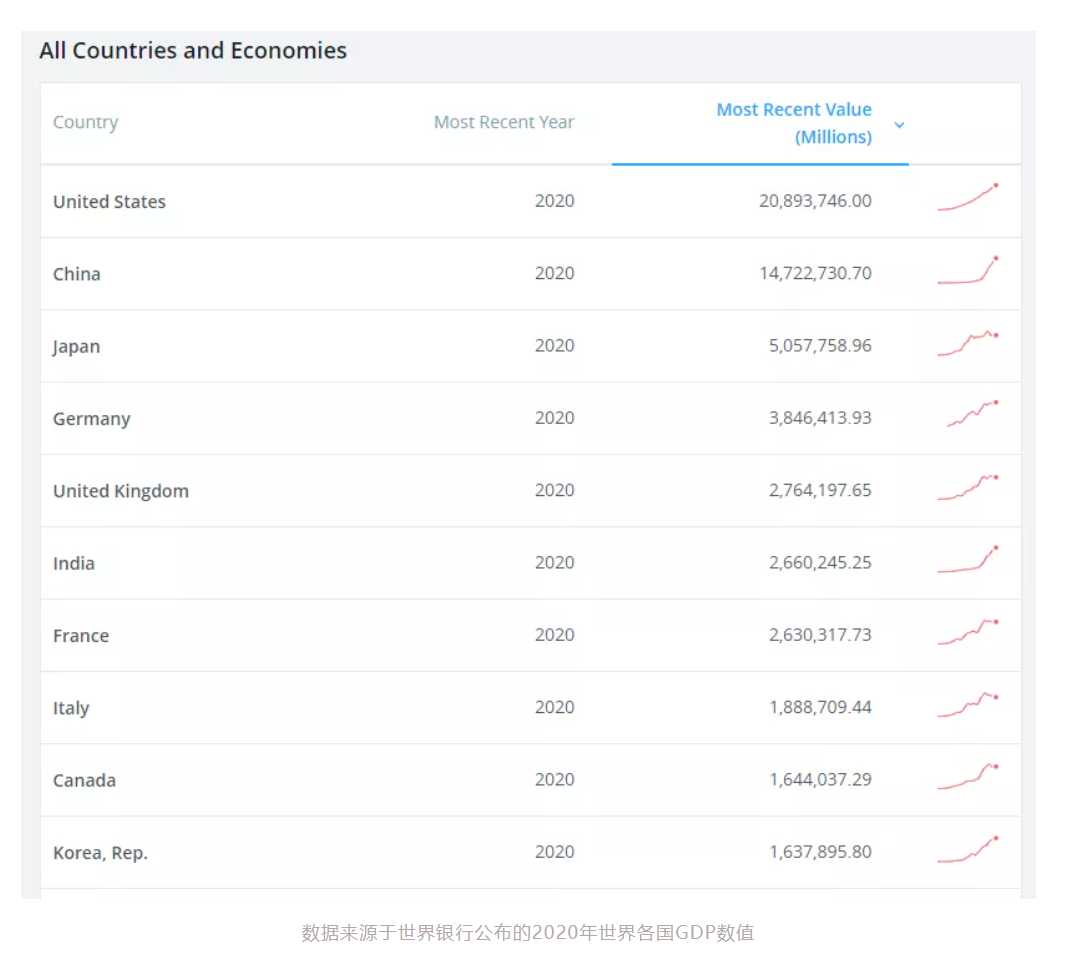
Task: Sort by Most Recent Year header
Action: [503, 122]
